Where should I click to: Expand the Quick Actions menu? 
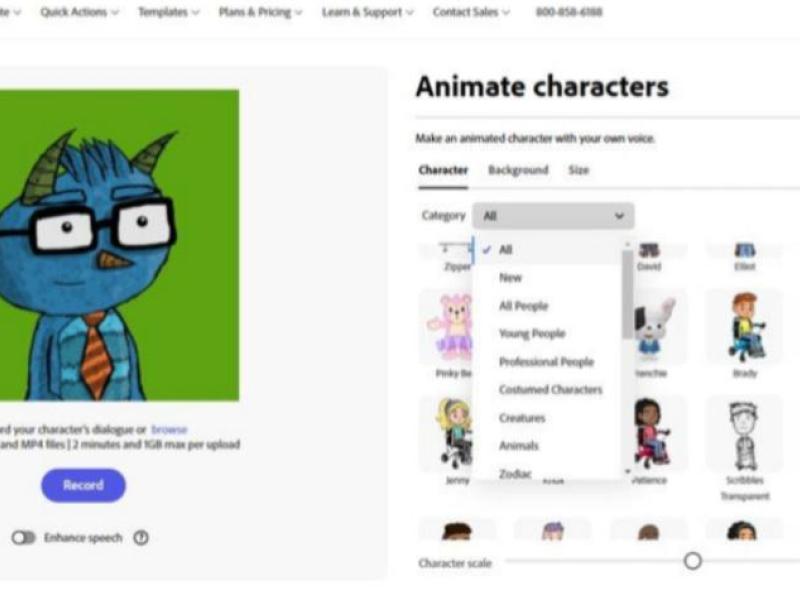[x=79, y=12]
